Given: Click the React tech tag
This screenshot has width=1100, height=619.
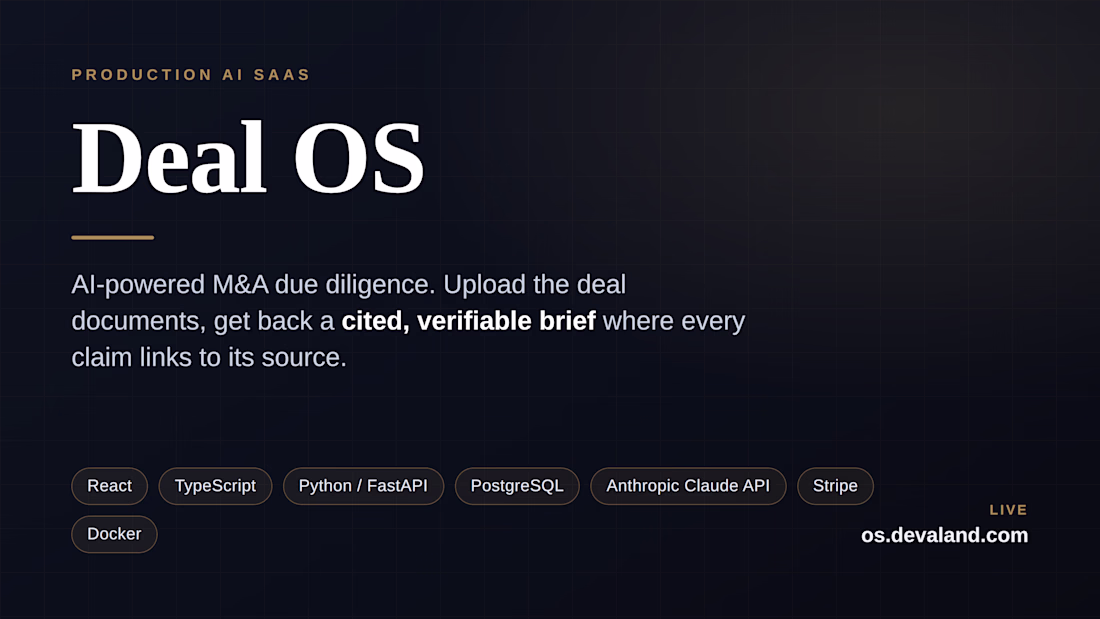Looking at the screenshot, I should coord(109,486).
